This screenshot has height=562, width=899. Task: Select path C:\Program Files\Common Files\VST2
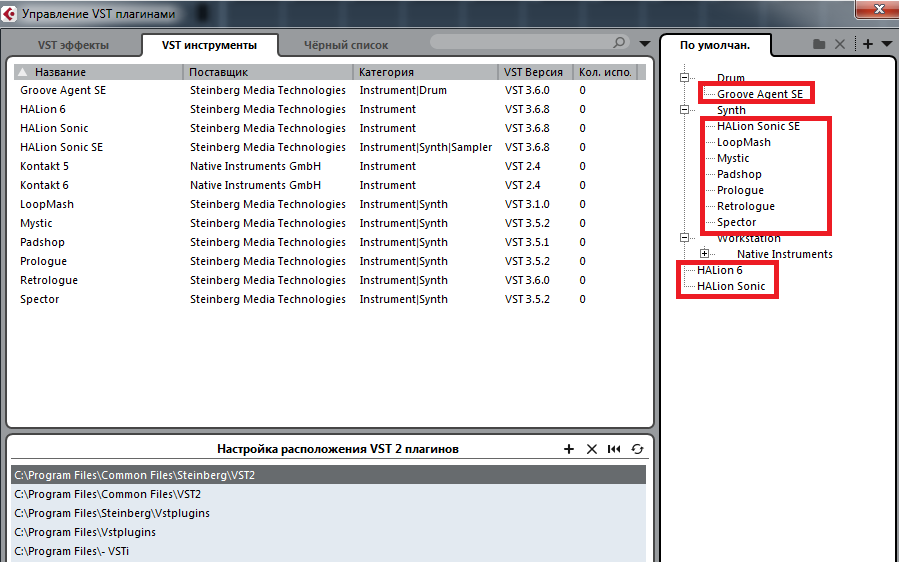(x=329, y=494)
